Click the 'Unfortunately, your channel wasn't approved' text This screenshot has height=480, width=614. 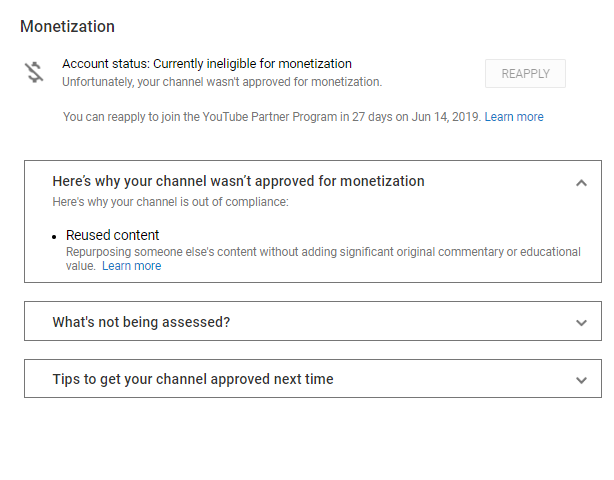[x=222, y=82]
